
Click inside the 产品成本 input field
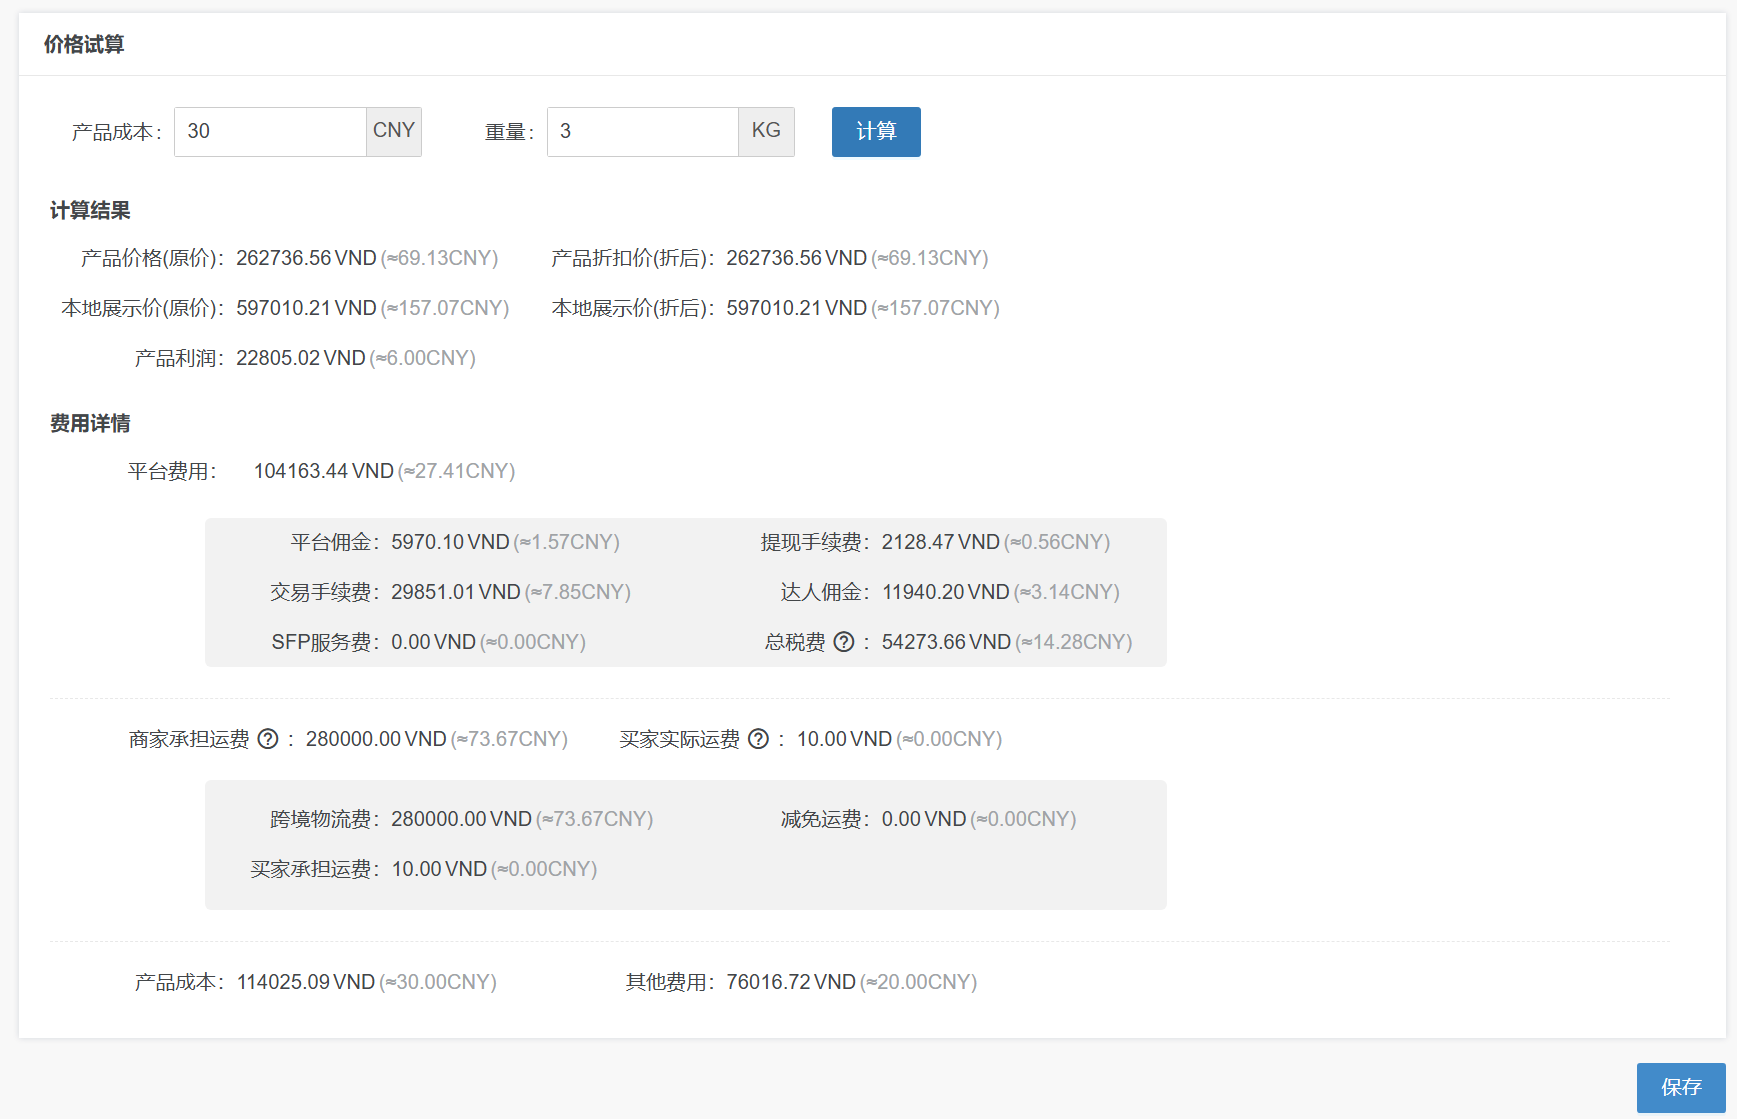[x=270, y=131]
